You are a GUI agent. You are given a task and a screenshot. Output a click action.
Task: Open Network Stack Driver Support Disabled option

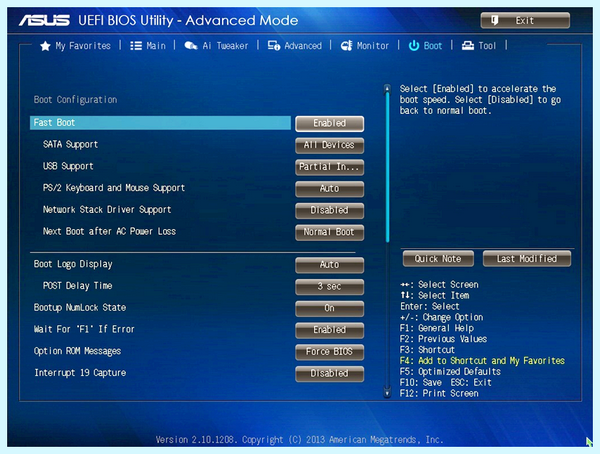click(329, 210)
